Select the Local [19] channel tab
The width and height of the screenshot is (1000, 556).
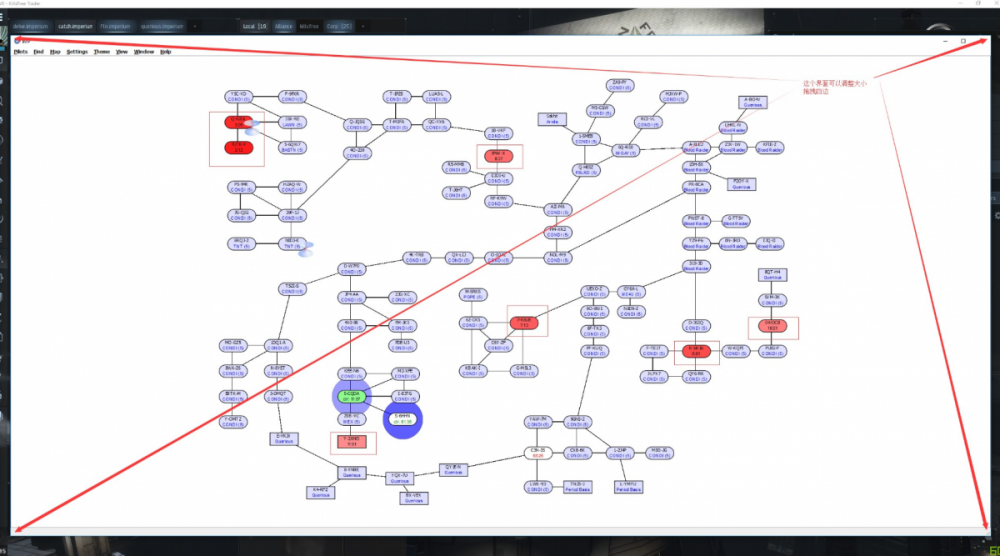[255, 24]
